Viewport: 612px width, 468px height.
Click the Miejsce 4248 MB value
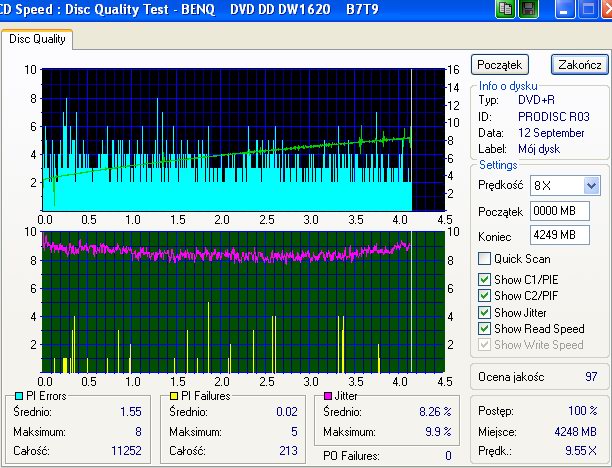pos(575,432)
